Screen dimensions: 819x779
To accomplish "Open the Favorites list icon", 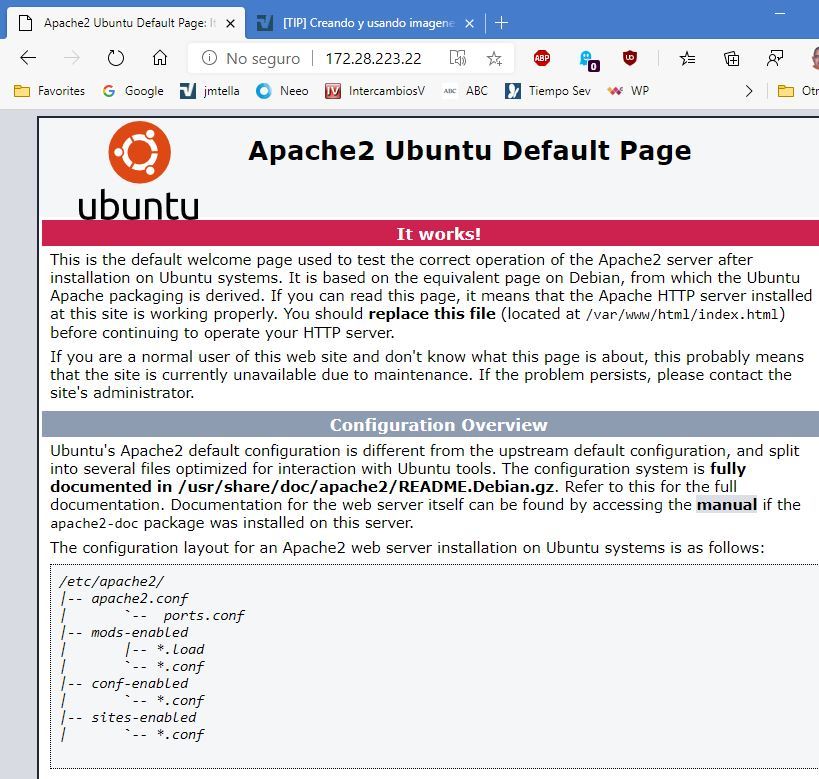I will pyautogui.click(x=687, y=58).
